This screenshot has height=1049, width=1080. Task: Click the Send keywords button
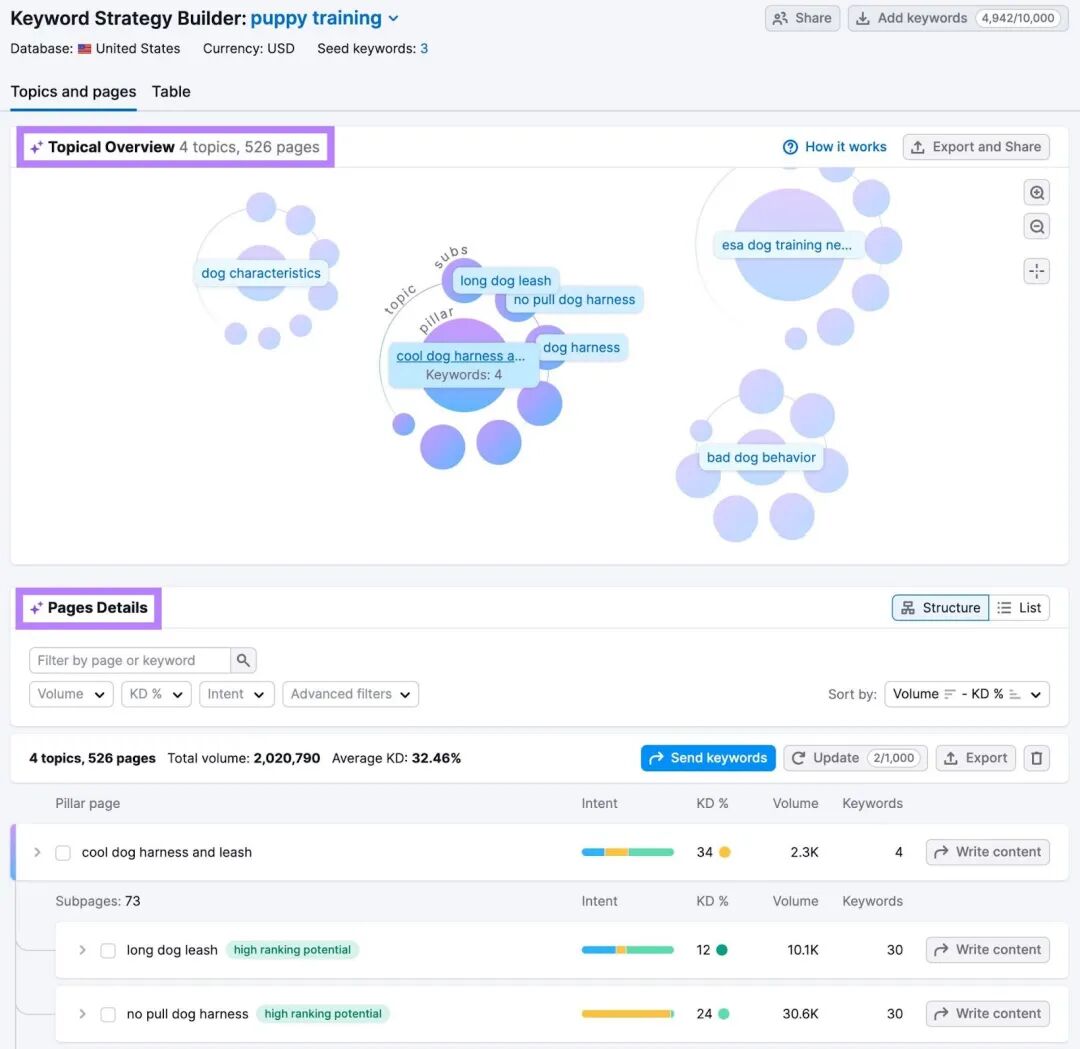click(x=708, y=758)
